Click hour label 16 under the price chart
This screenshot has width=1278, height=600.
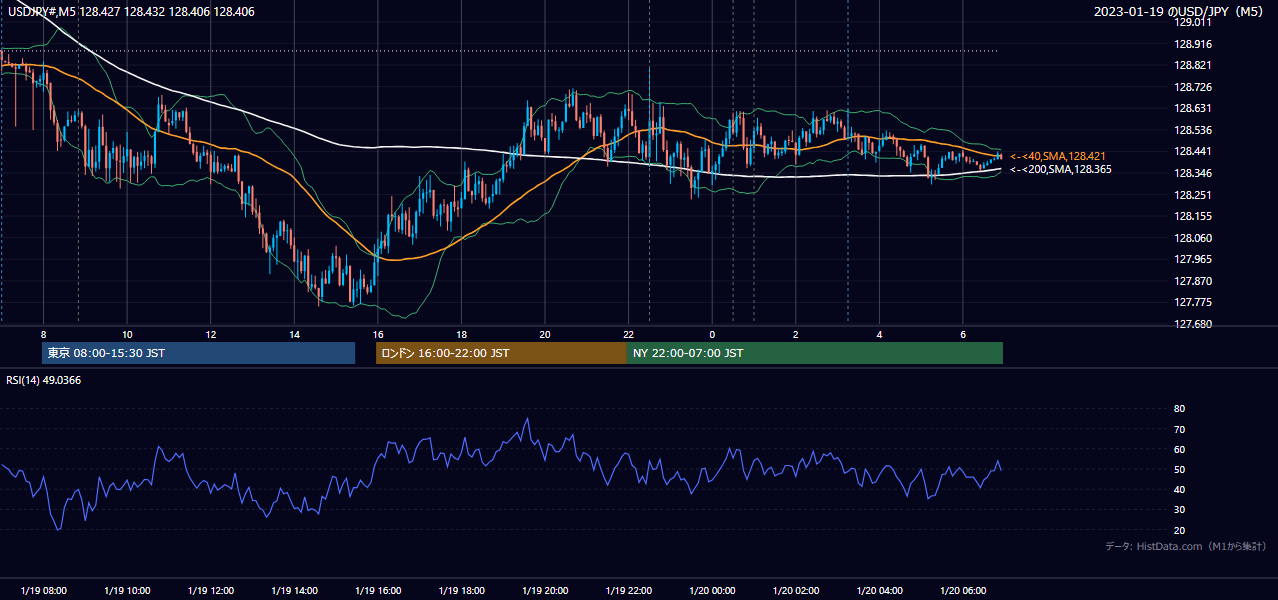click(x=377, y=334)
